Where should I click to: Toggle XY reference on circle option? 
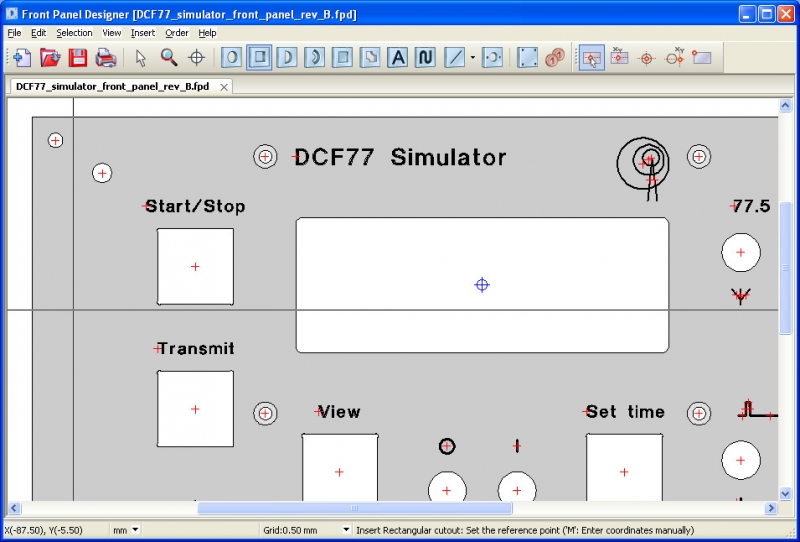674,57
